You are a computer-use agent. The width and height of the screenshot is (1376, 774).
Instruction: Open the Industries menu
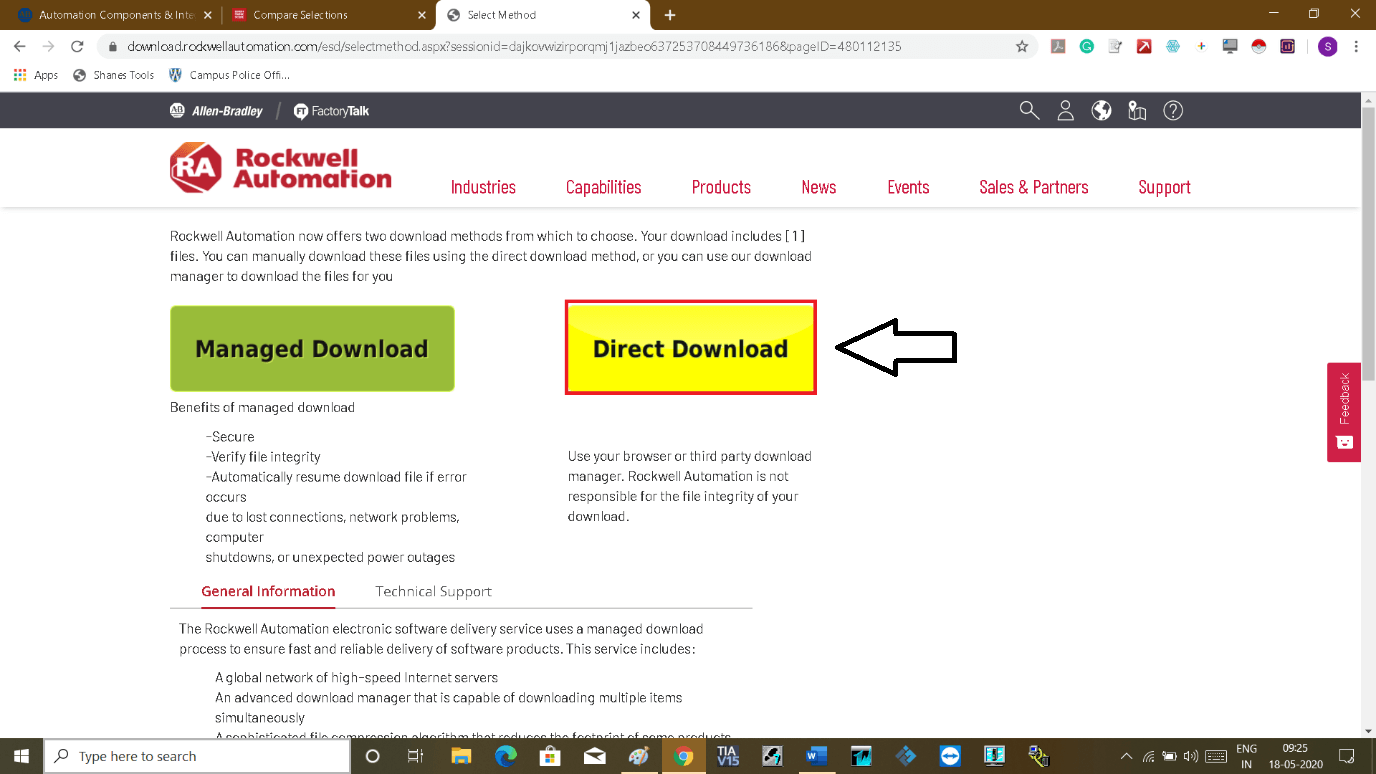(483, 187)
